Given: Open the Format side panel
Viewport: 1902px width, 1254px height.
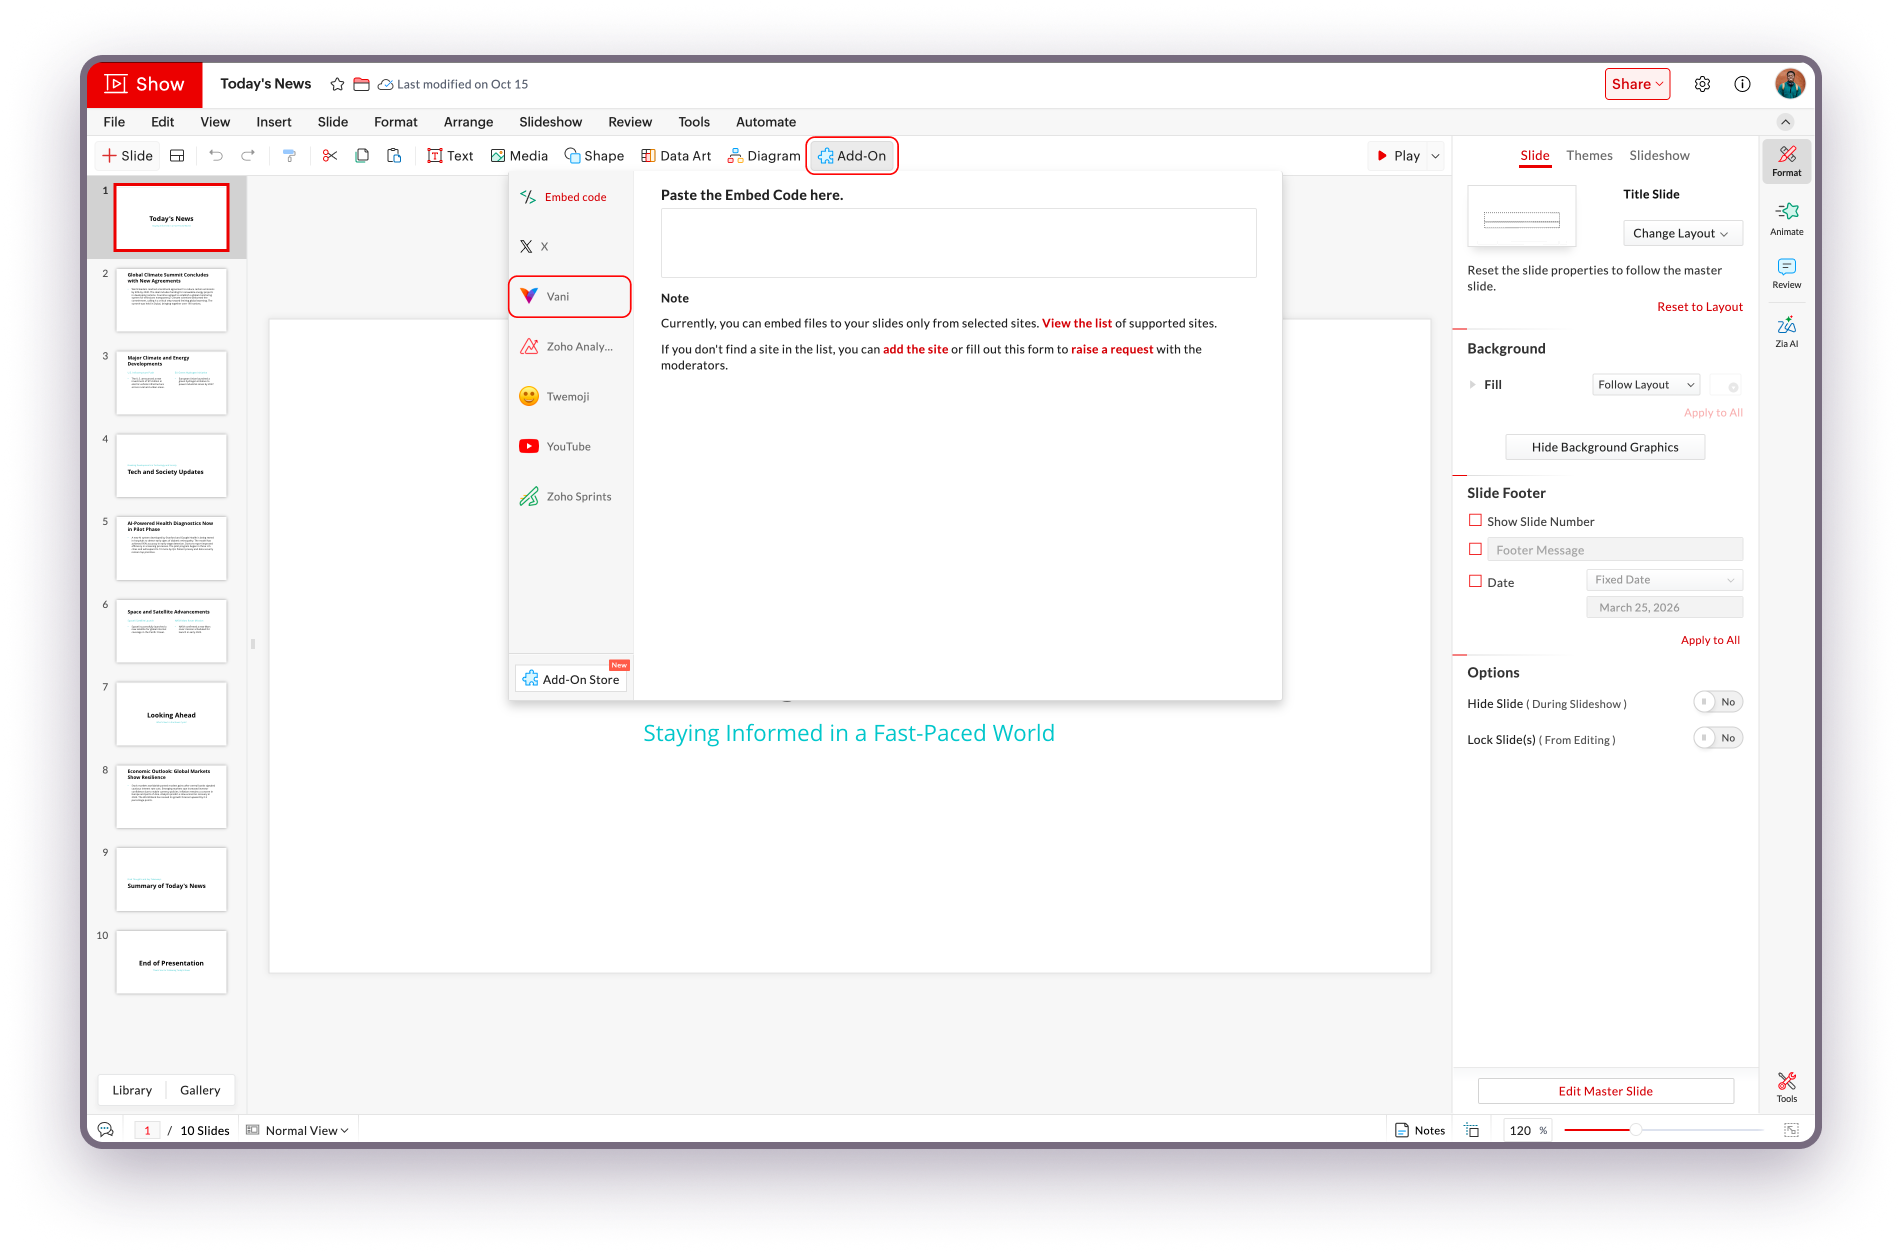Looking at the screenshot, I should pos(1786,161).
